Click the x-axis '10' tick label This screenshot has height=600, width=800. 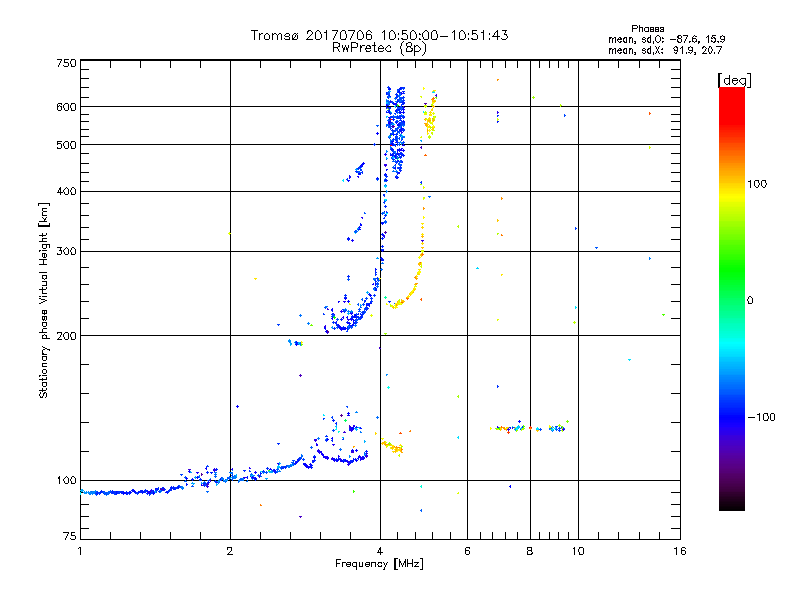[x=578, y=551]
